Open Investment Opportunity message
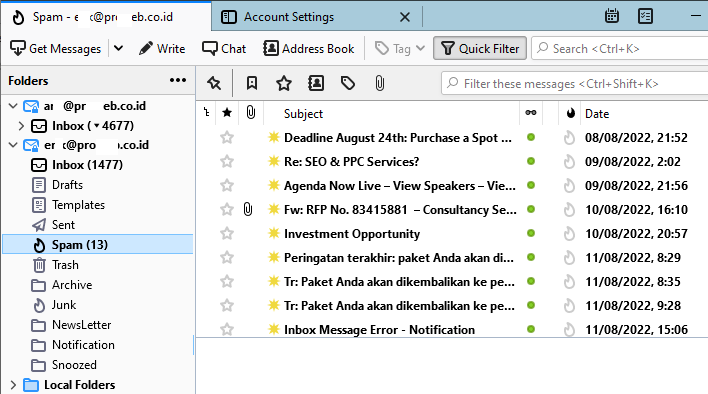 [x=352, y=233]
